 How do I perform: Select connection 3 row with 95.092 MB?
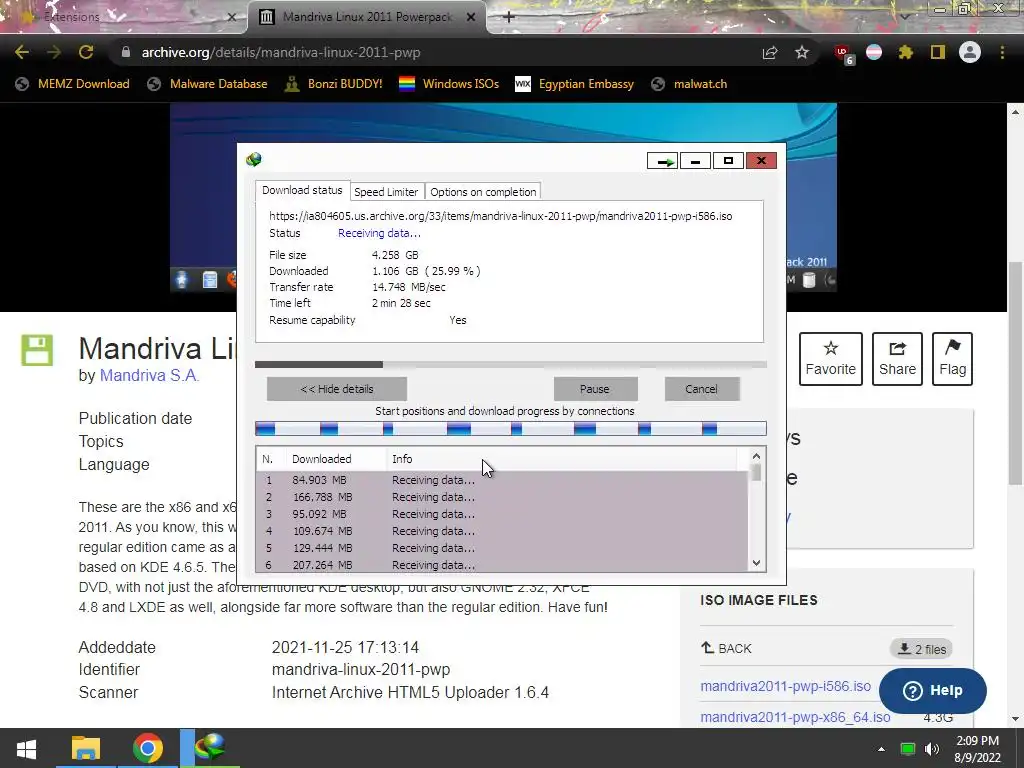pyautogui.click(x=502, y=514)
